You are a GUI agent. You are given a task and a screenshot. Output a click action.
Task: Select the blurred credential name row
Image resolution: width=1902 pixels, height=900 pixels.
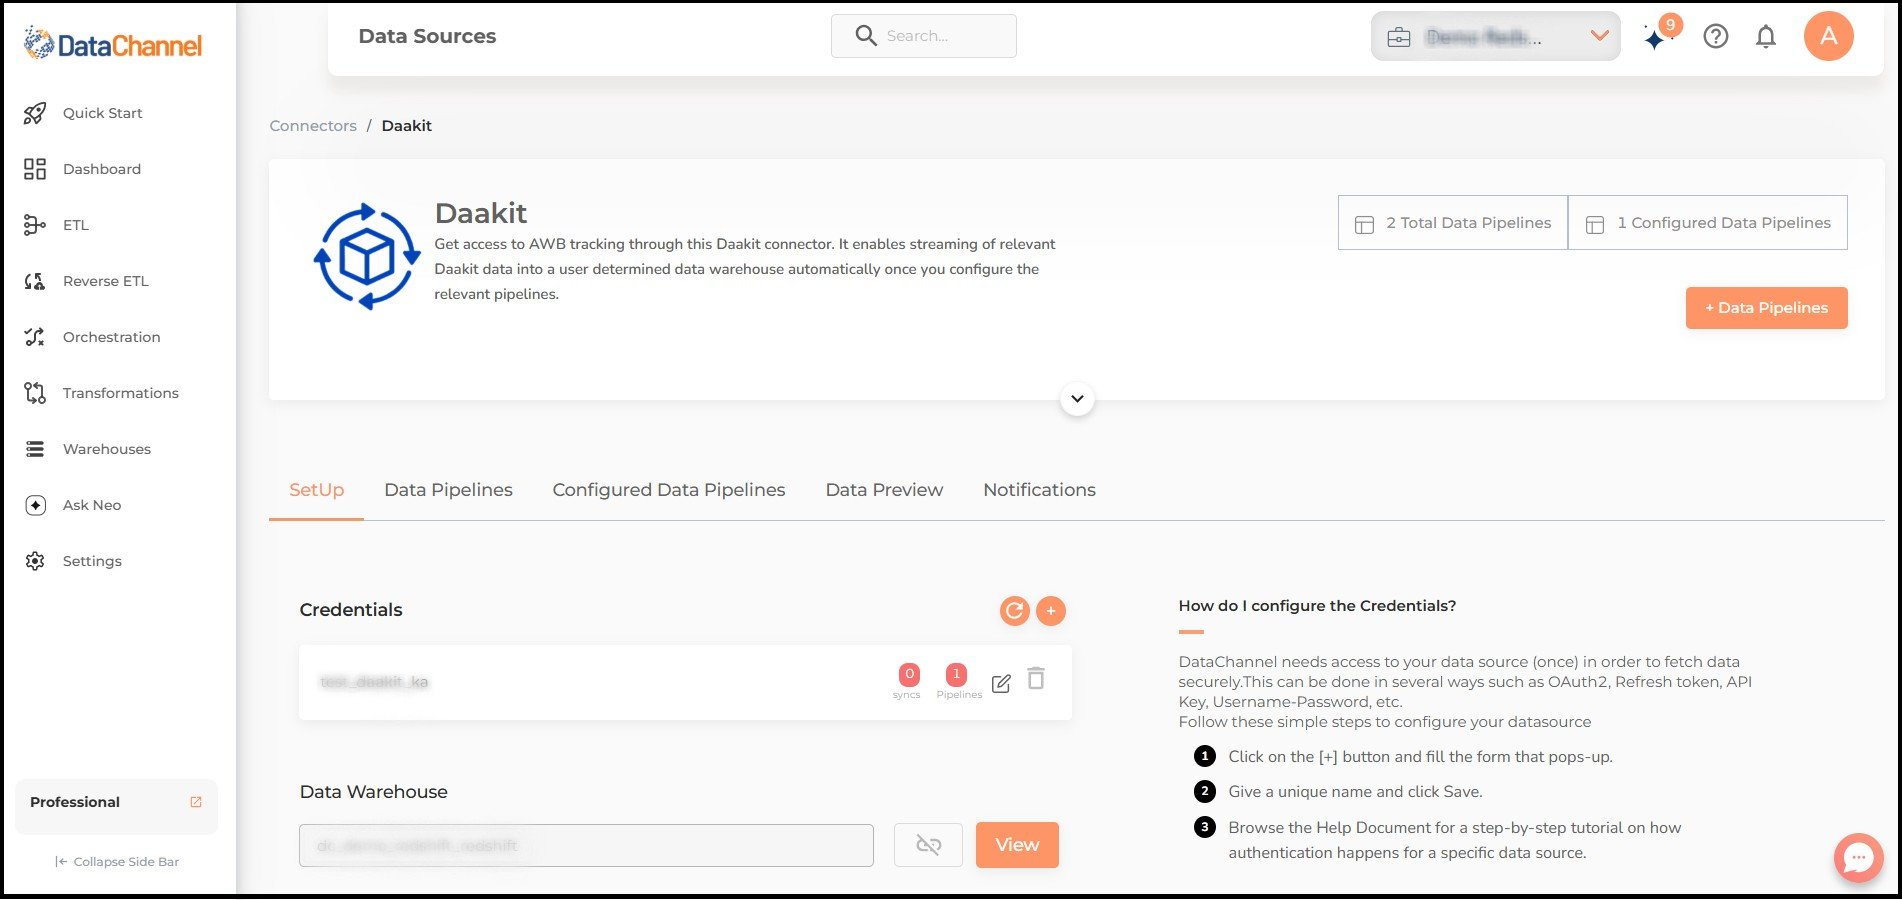pyautogui.click(x=686, y=682)
